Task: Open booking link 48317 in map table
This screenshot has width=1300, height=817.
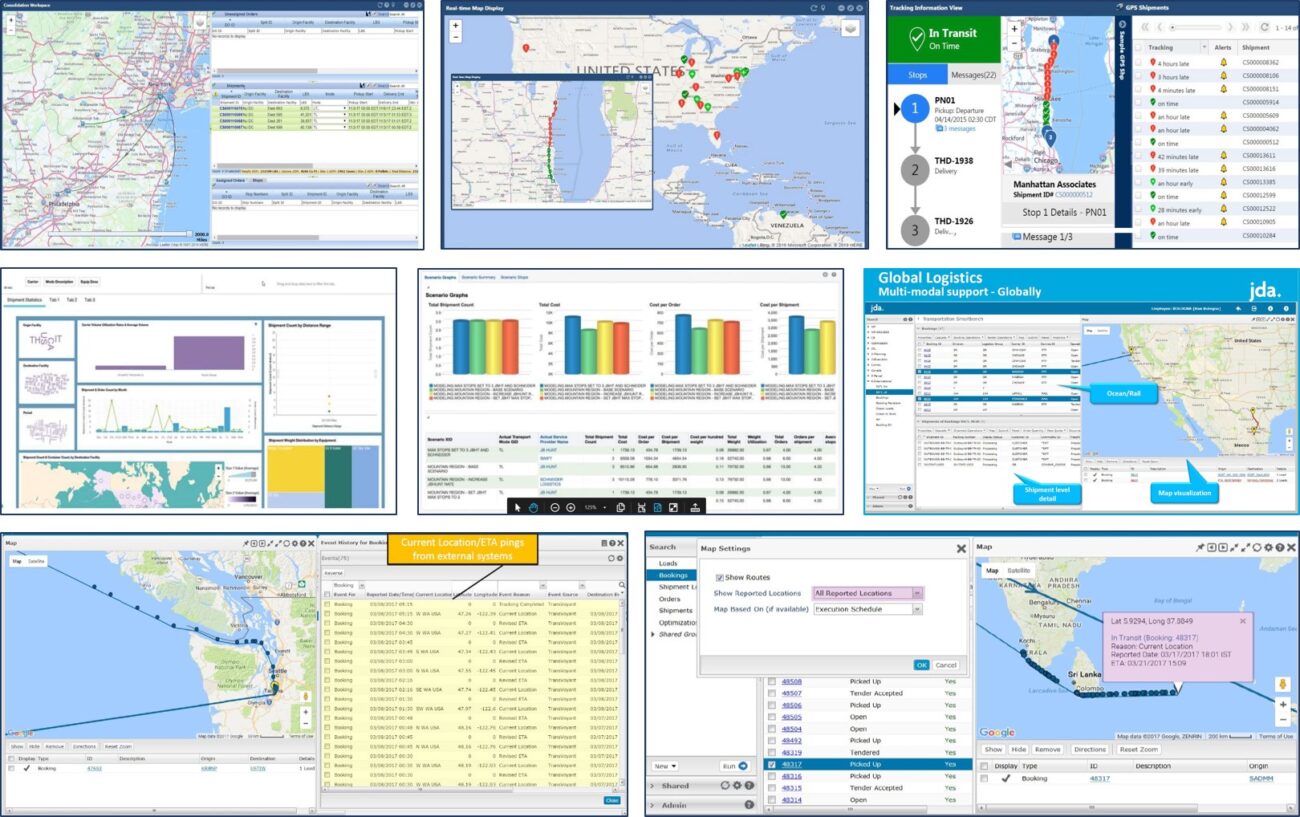Action: pos(1099,777)
